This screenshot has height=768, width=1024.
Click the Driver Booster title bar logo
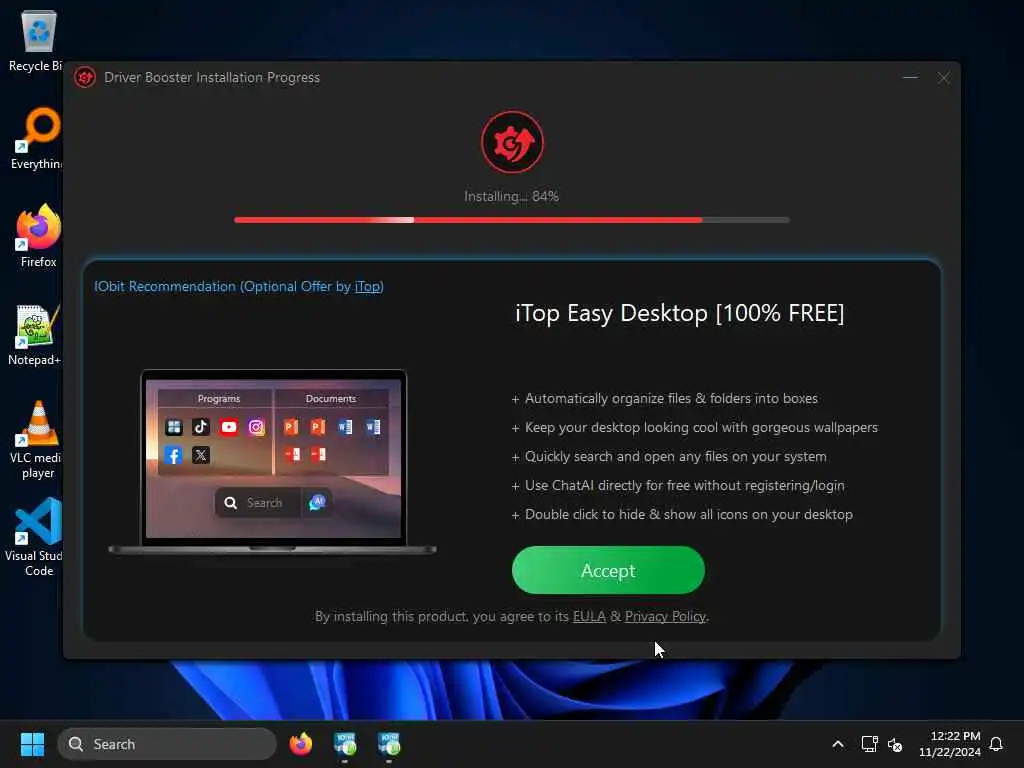[x=85, y=77]
